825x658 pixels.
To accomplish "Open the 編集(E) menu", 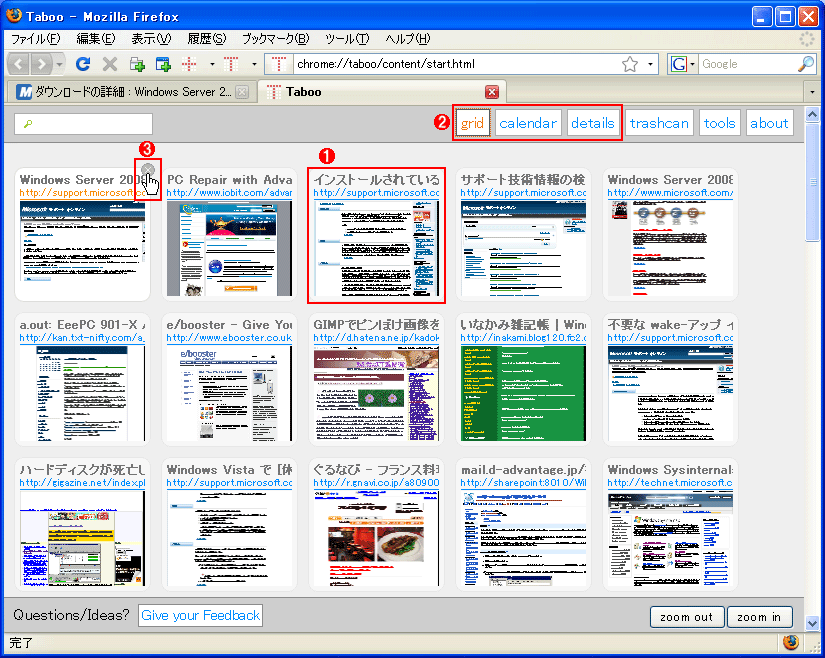I will pos(95,39).
